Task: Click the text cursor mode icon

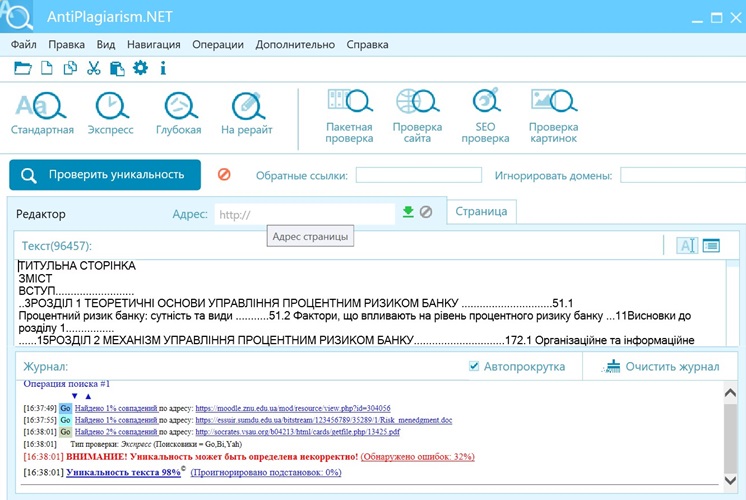Action: pos(687,245)
